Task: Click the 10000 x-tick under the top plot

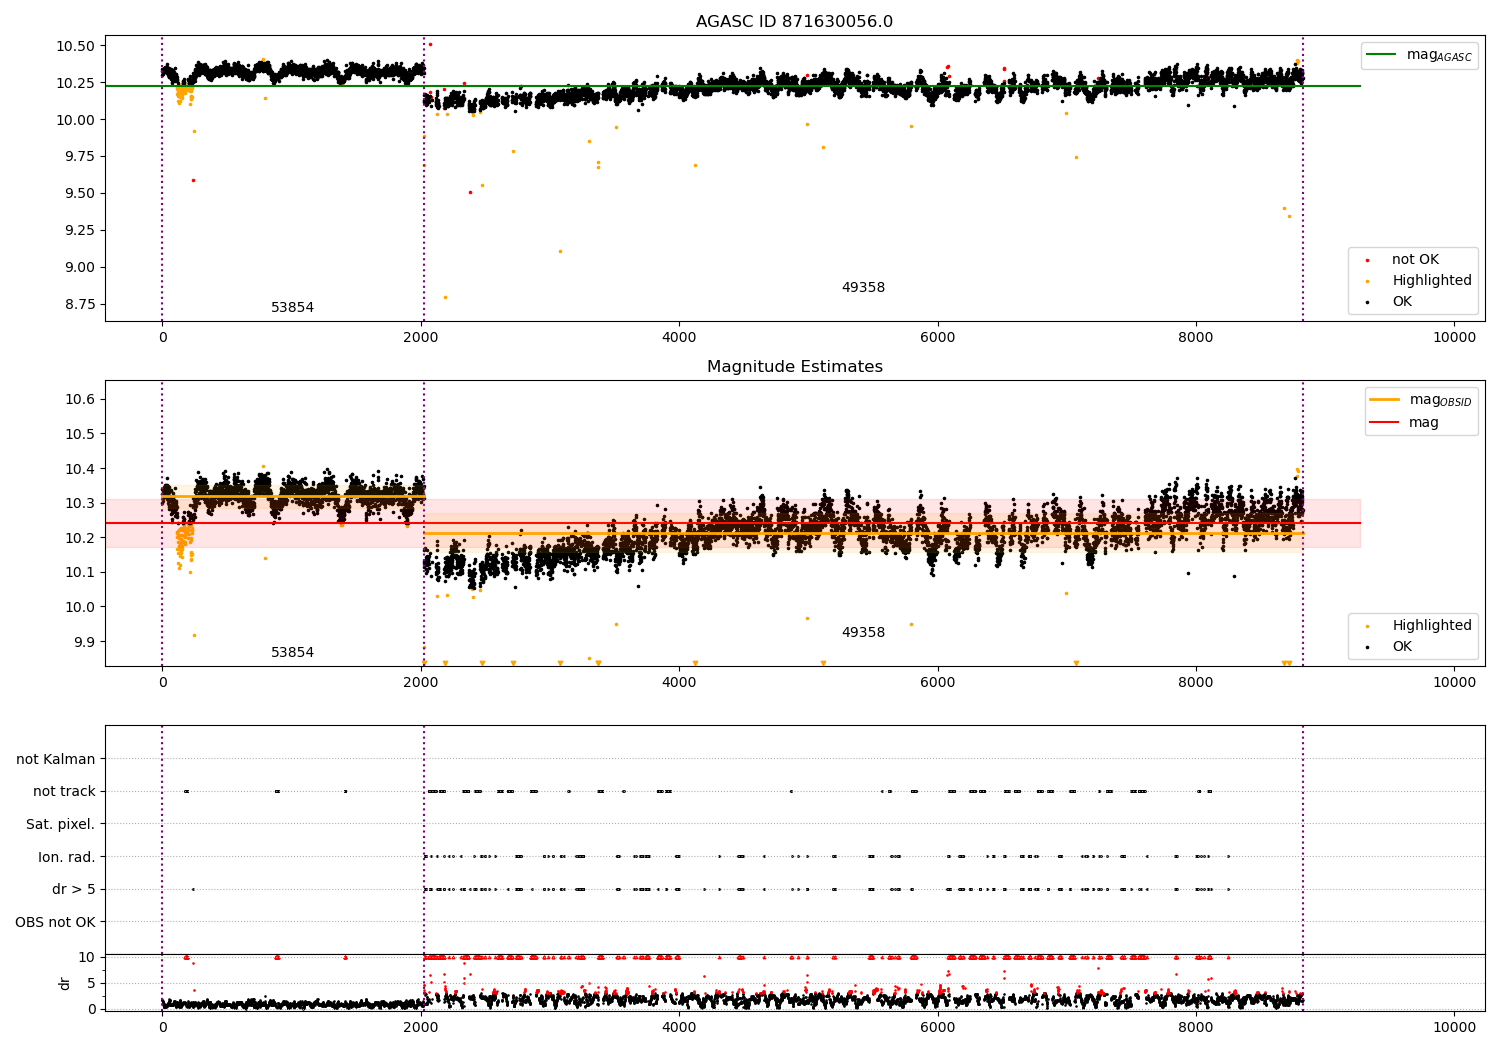Action: [x=1454, y=338]
